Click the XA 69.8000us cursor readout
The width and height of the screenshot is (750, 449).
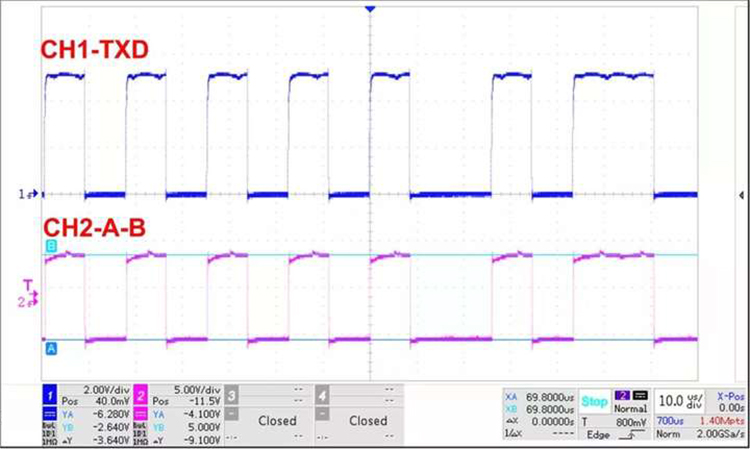click(540, 397)
